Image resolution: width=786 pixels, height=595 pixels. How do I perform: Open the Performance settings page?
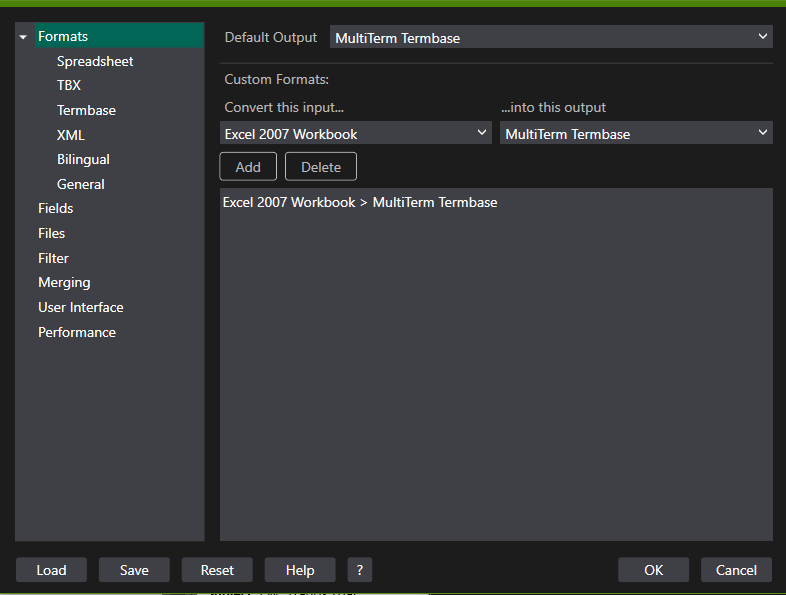tap(77, 332)
